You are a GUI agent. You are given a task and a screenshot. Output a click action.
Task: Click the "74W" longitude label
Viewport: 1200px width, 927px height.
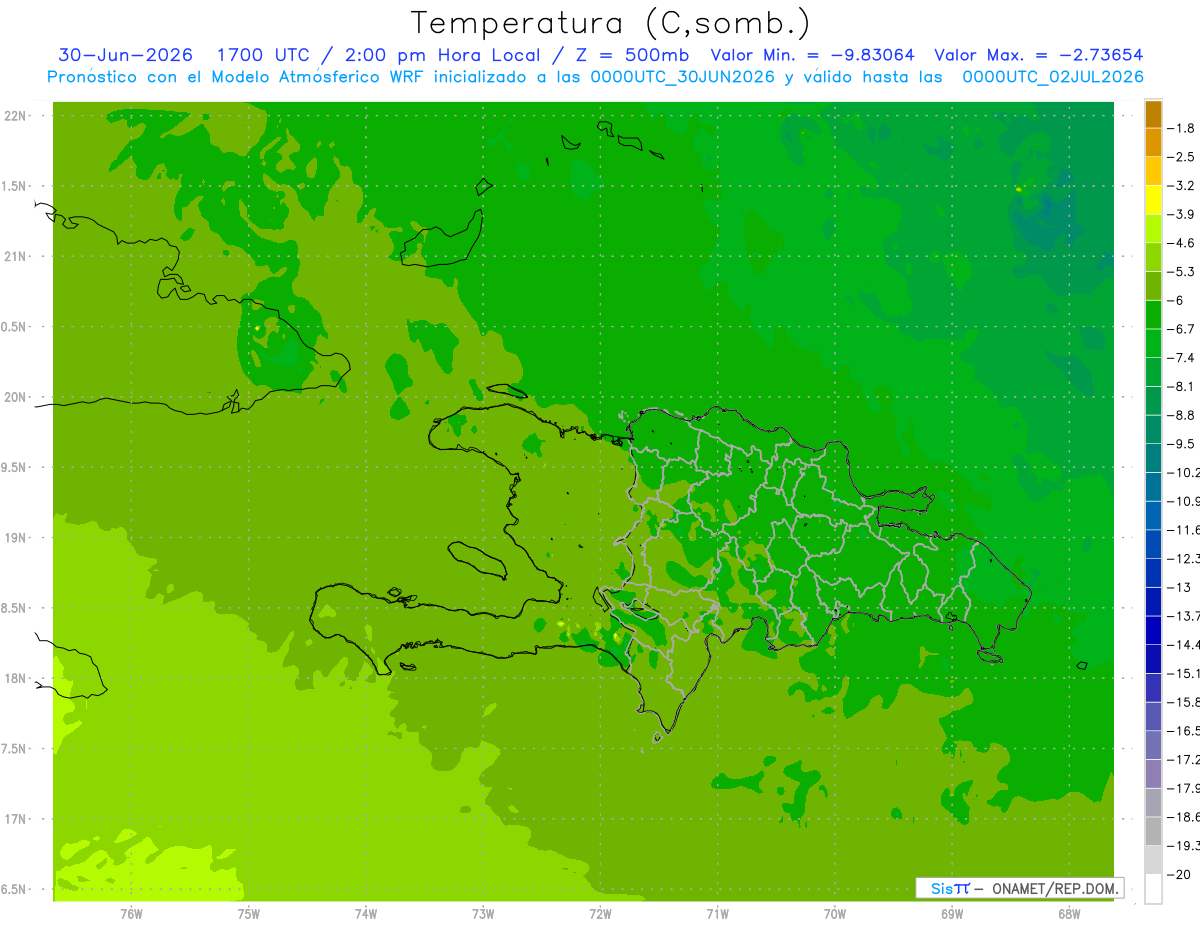tap(365, 913)
